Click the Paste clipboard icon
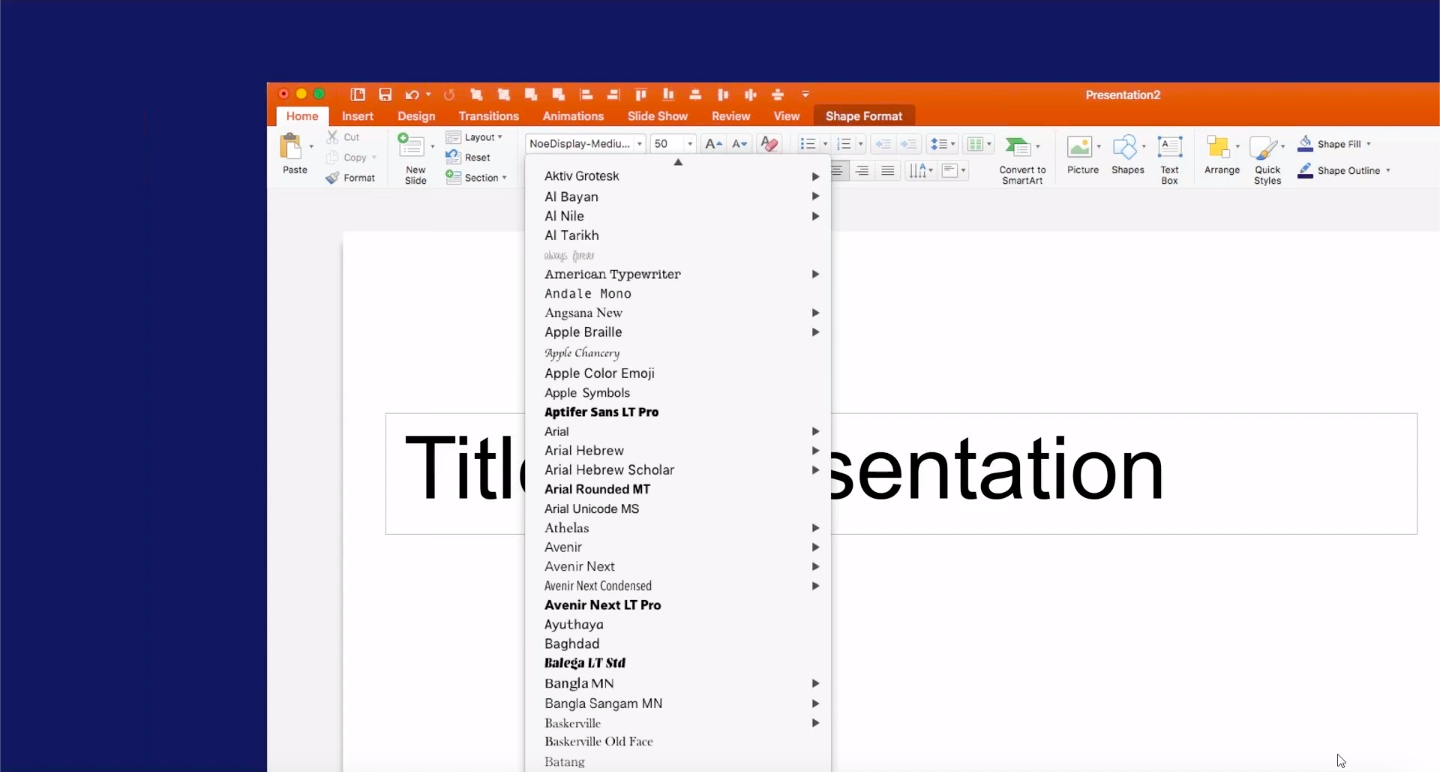The image size is (1440, 772). tap(292, 148)
